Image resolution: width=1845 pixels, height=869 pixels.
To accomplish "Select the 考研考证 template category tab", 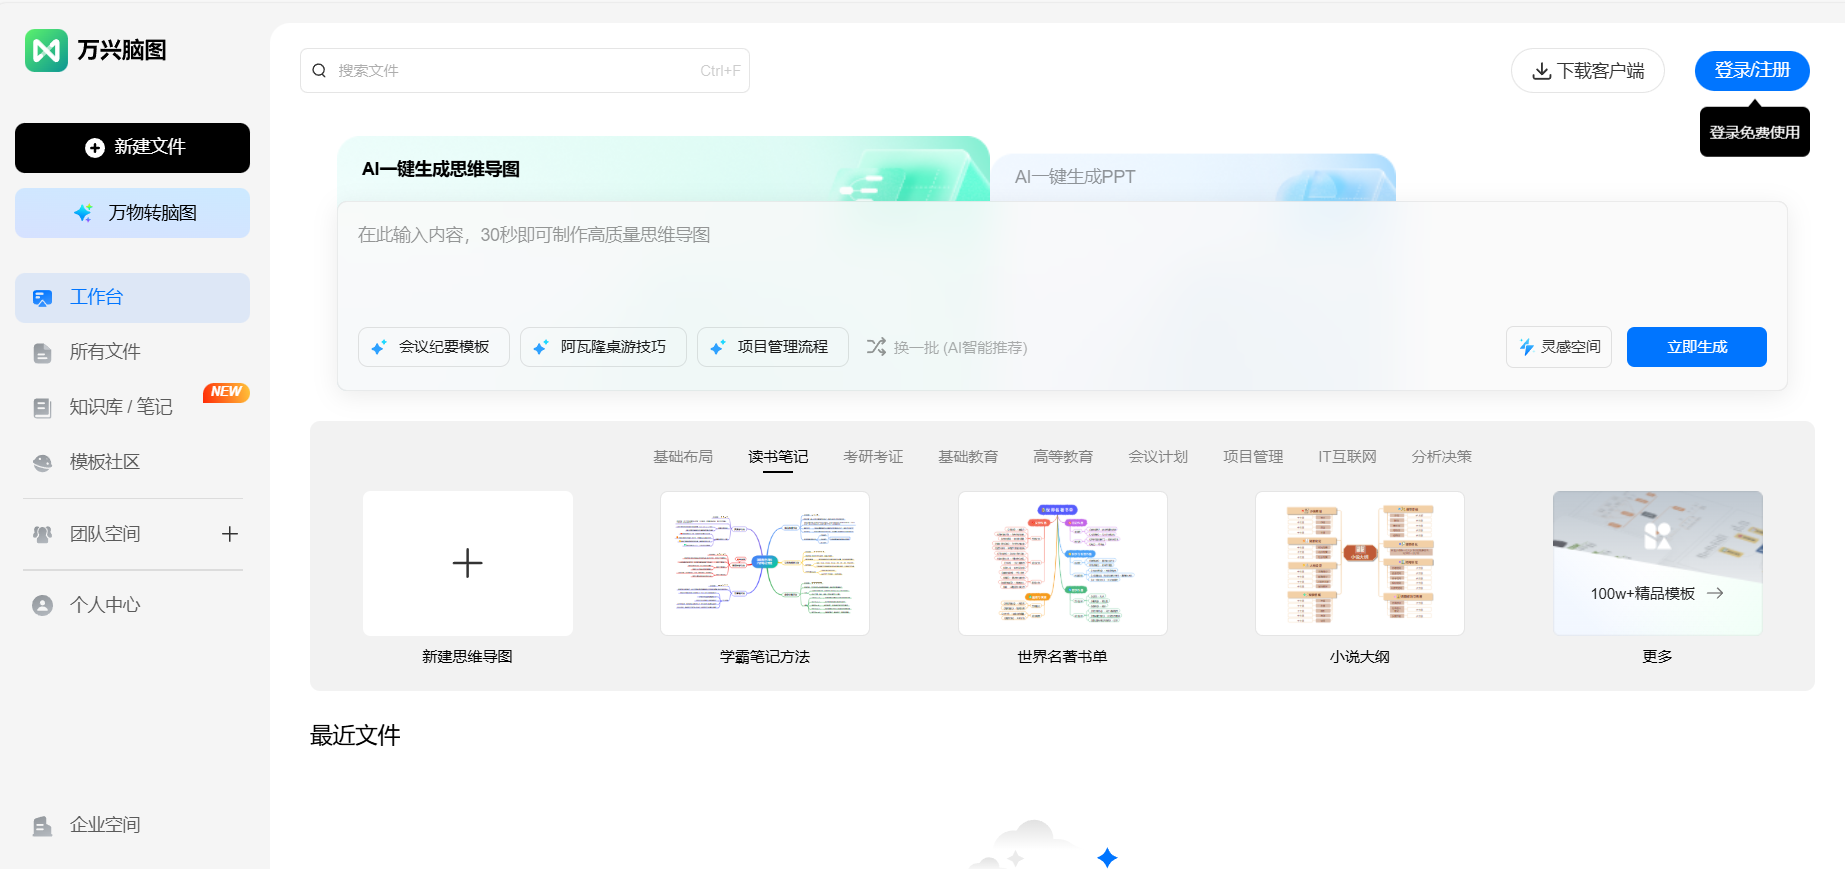I will coord(872,457).
